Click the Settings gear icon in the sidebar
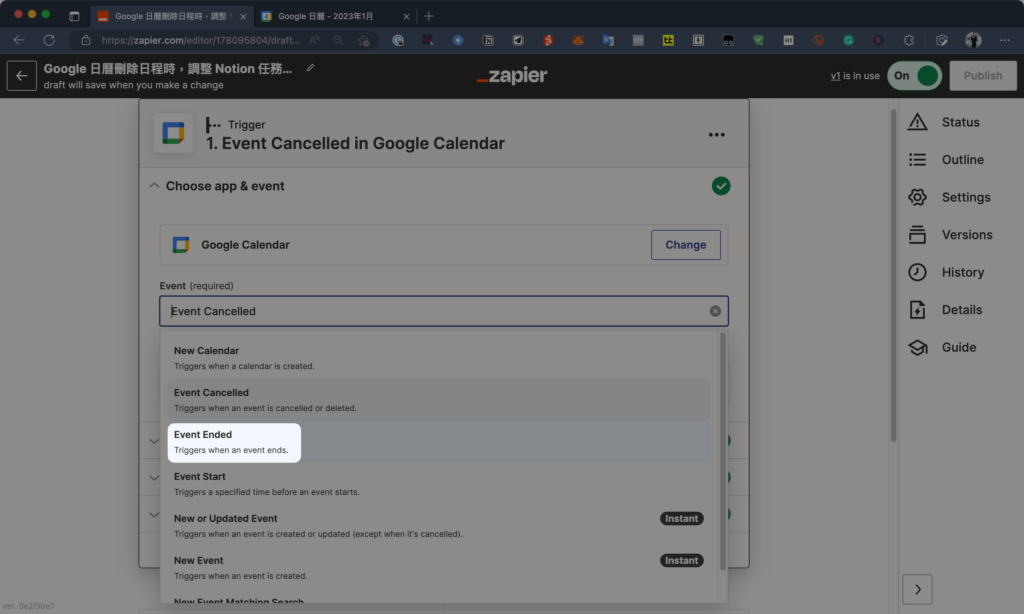Image resolution: width=1024 pixels, height=614 pixels. point(917,197)
